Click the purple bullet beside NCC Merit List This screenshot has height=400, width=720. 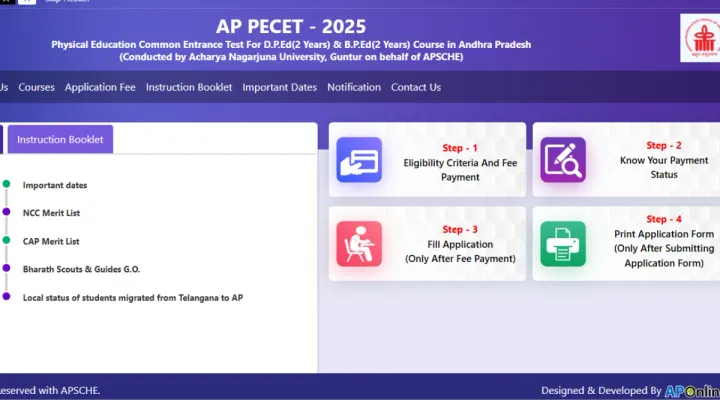click(6, 213)
